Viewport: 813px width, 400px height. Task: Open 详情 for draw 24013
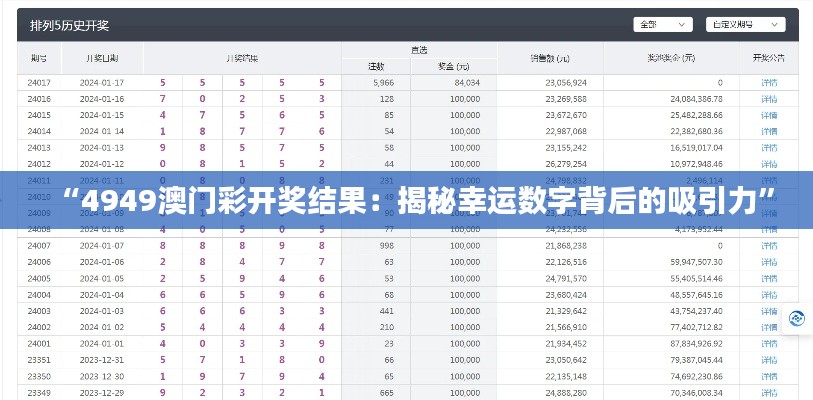(x=768, y=147)
